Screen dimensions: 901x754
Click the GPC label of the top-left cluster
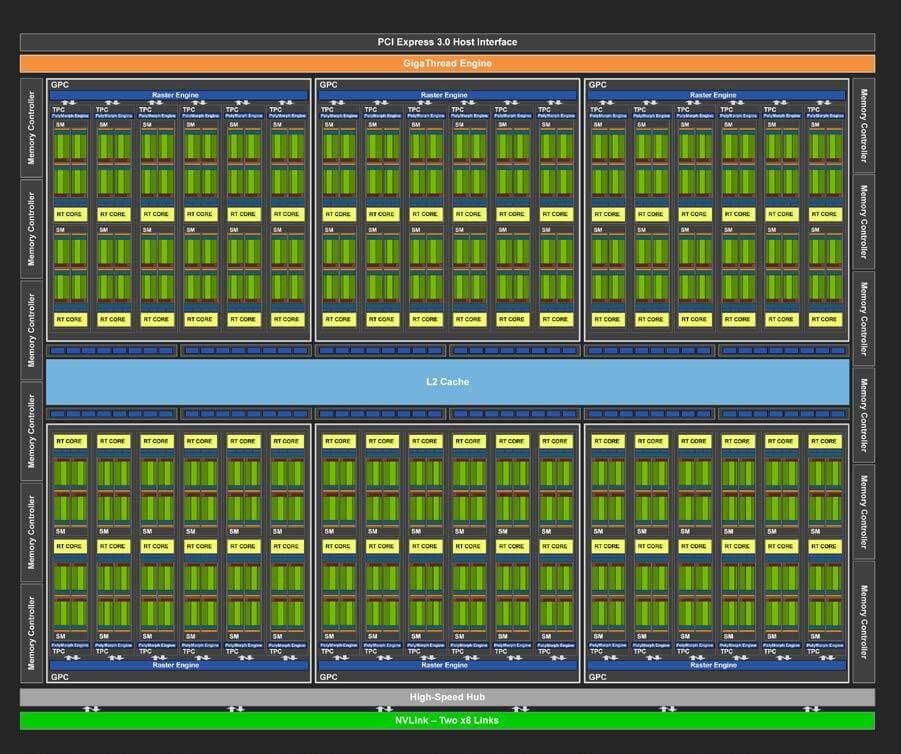(x=60, y=84)
